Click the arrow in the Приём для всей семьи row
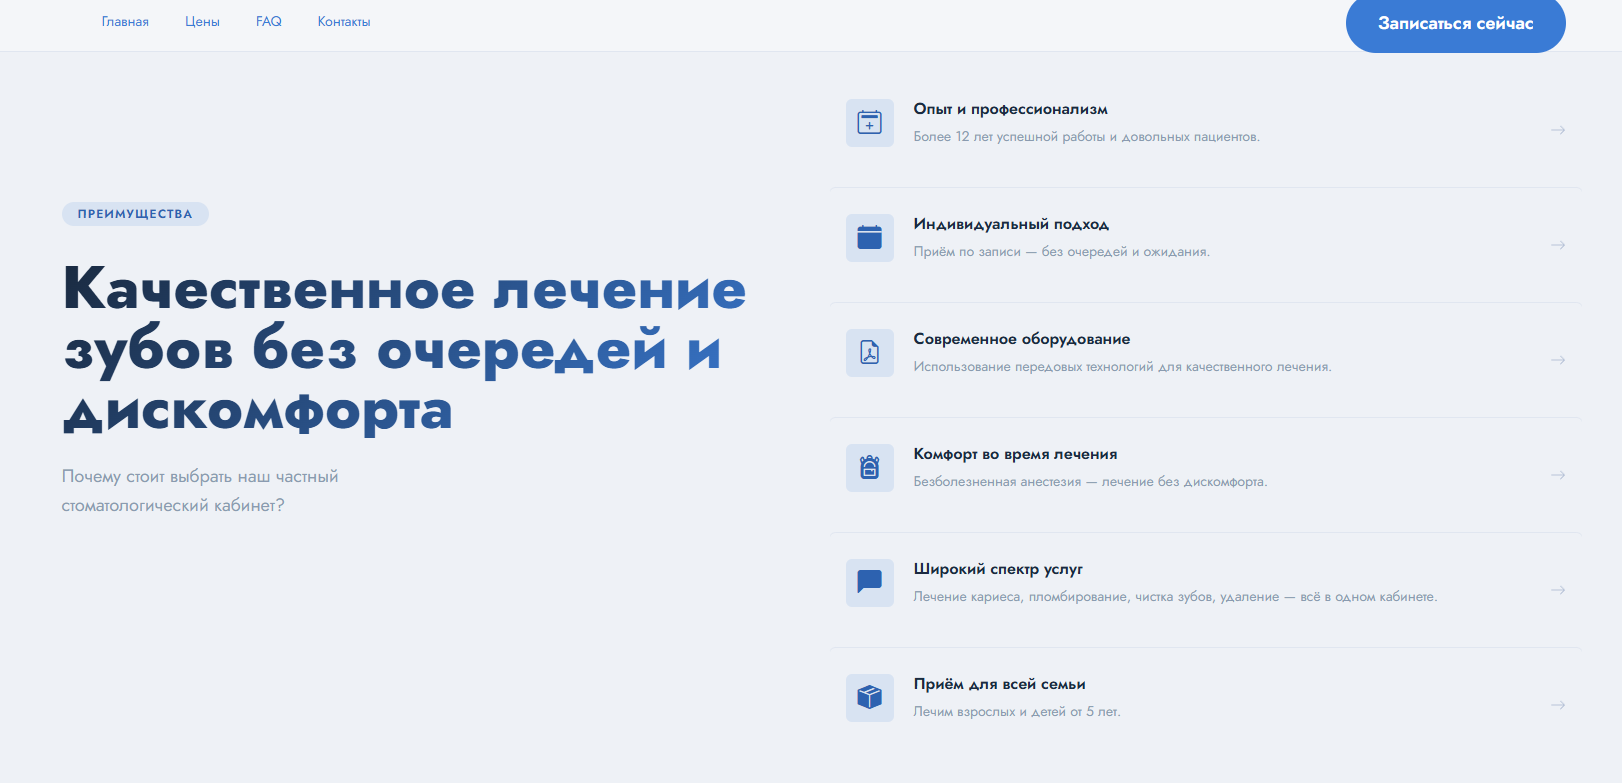This screenshot has width=1622, height=783. (1557, 705)
